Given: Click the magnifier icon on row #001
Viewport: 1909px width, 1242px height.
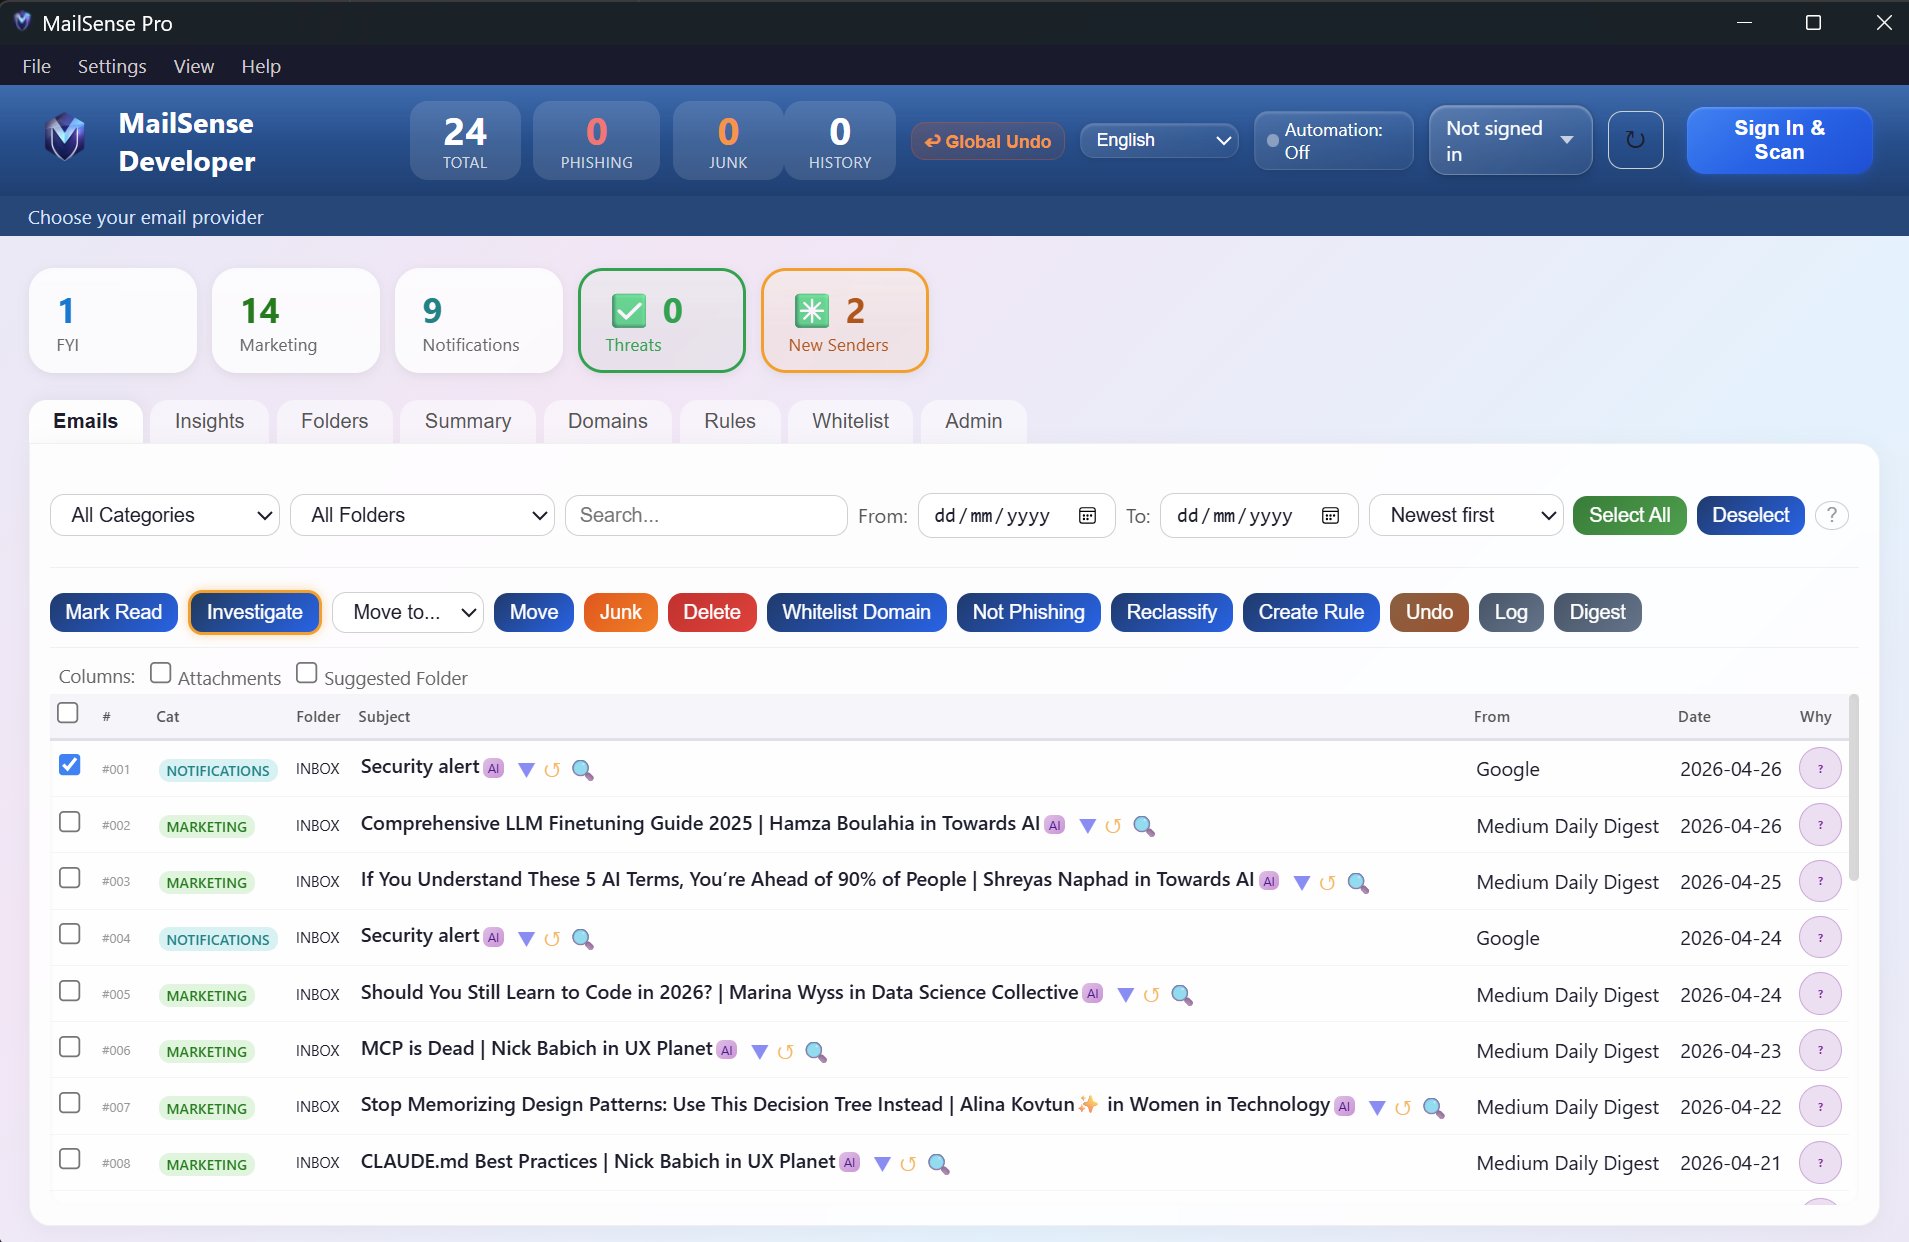Looking at the screenshot, I should pyautogui.click(x=582, y=770).
